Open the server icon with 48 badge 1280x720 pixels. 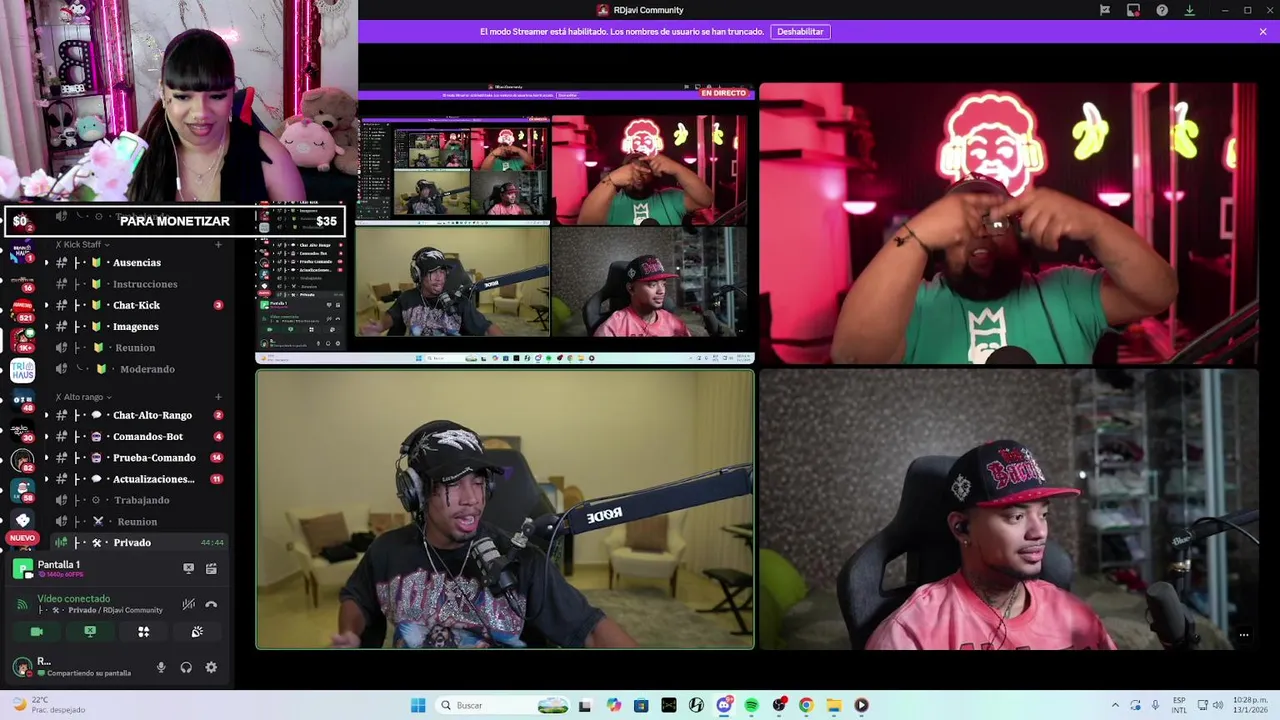pyautogui.click(x=22, y=401)
